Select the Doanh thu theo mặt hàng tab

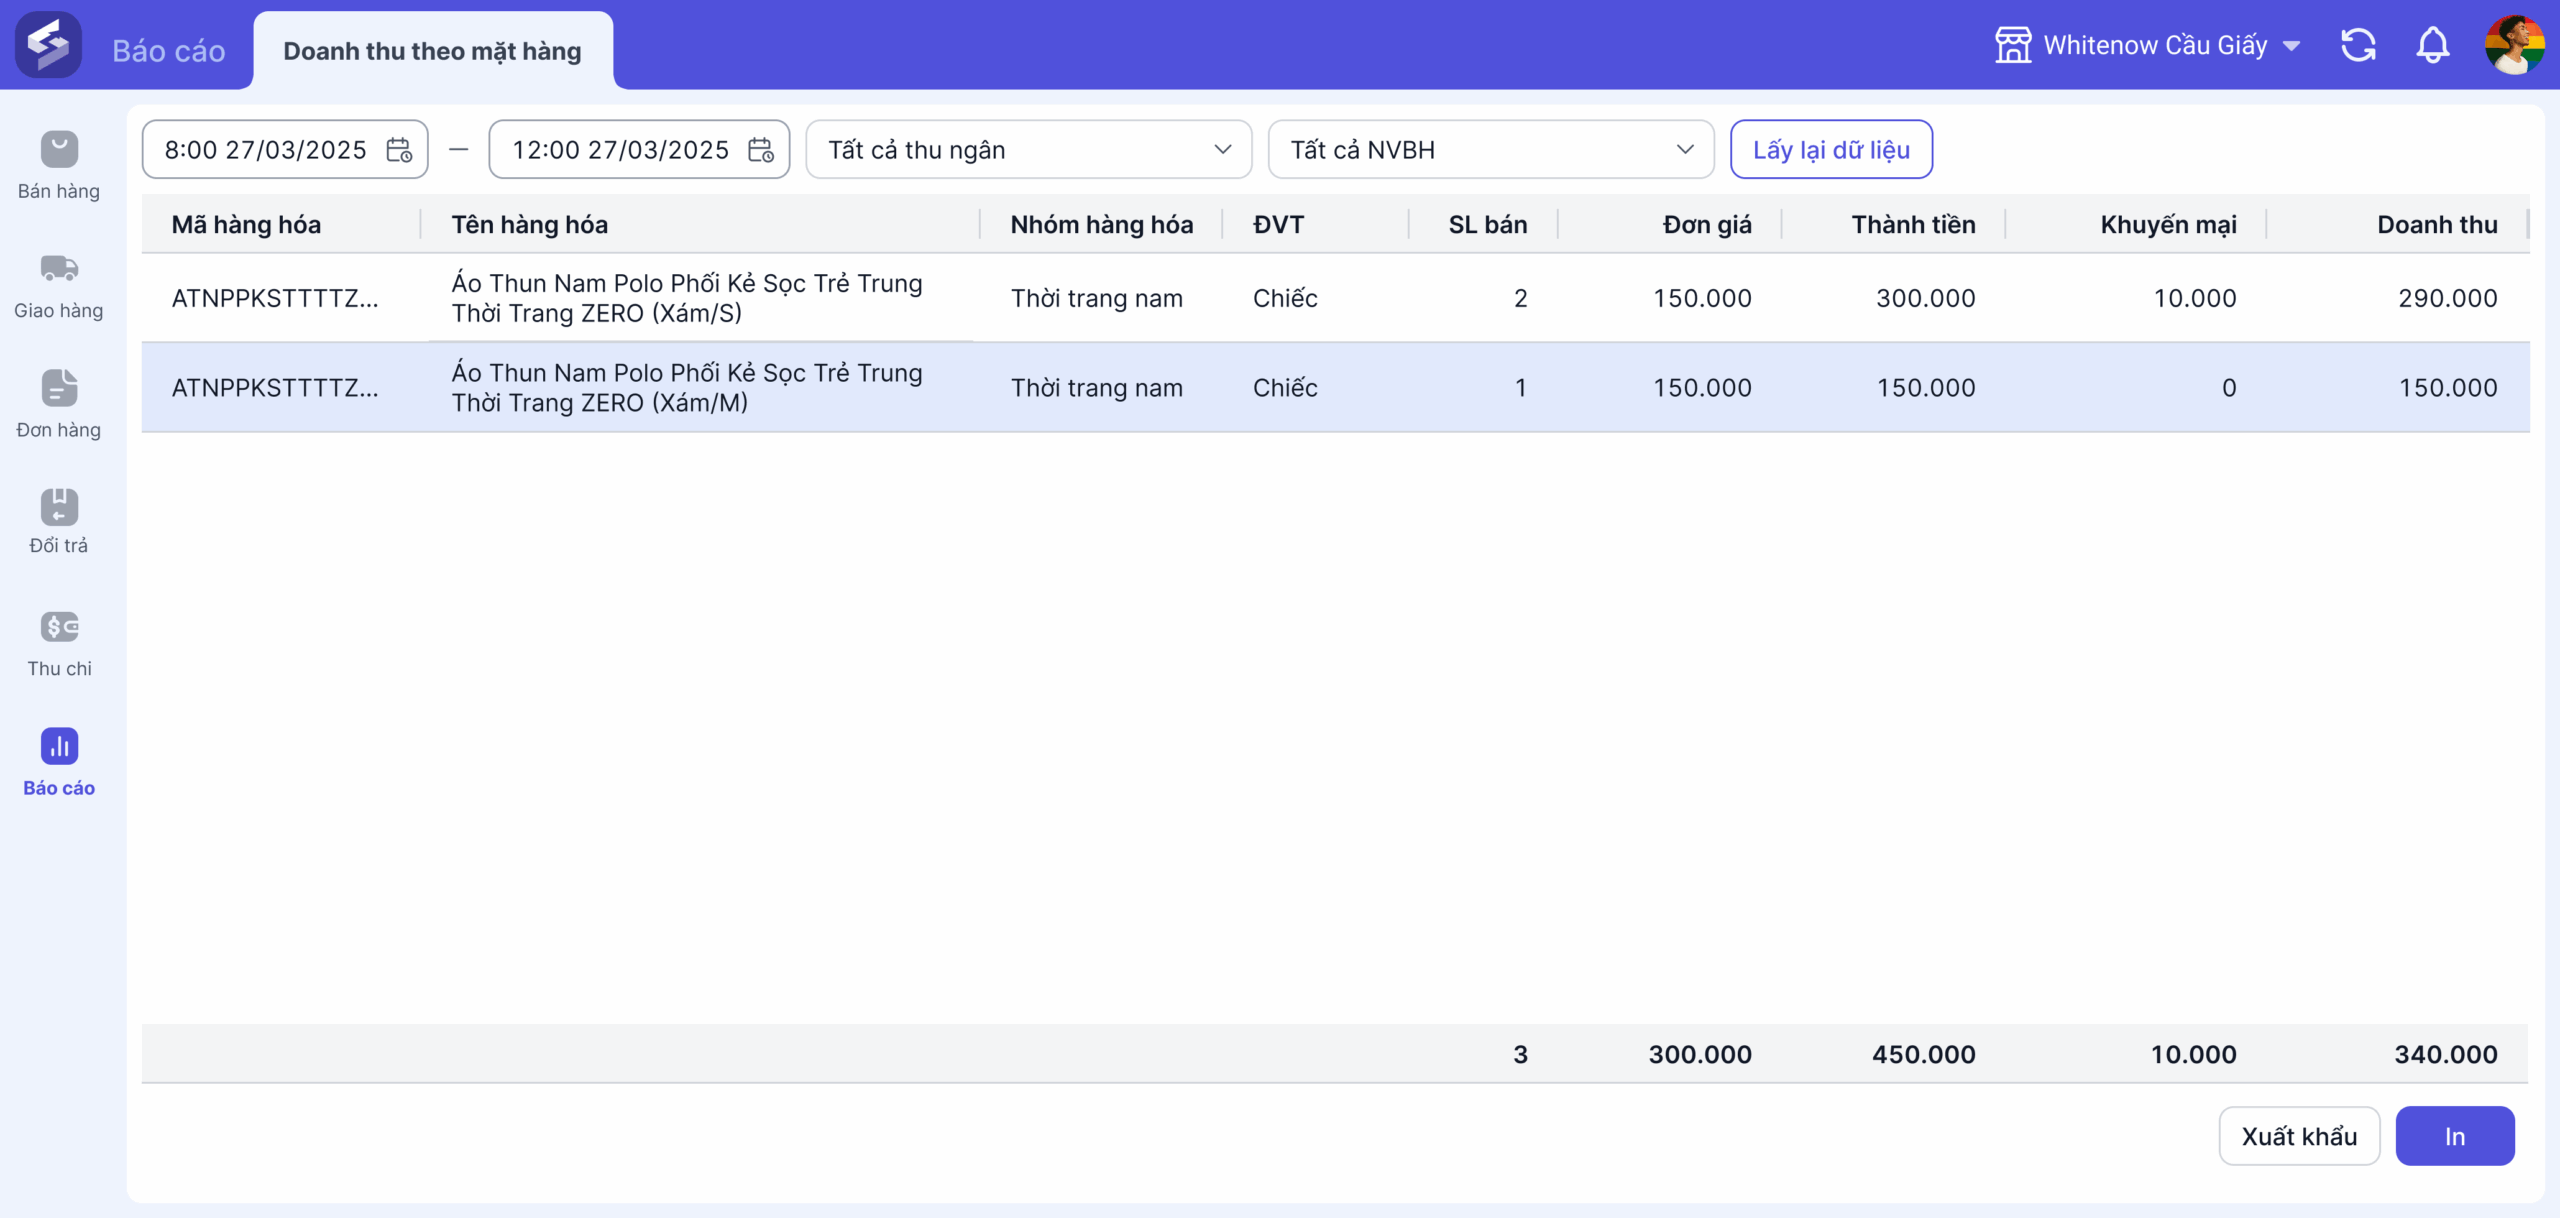432,51
